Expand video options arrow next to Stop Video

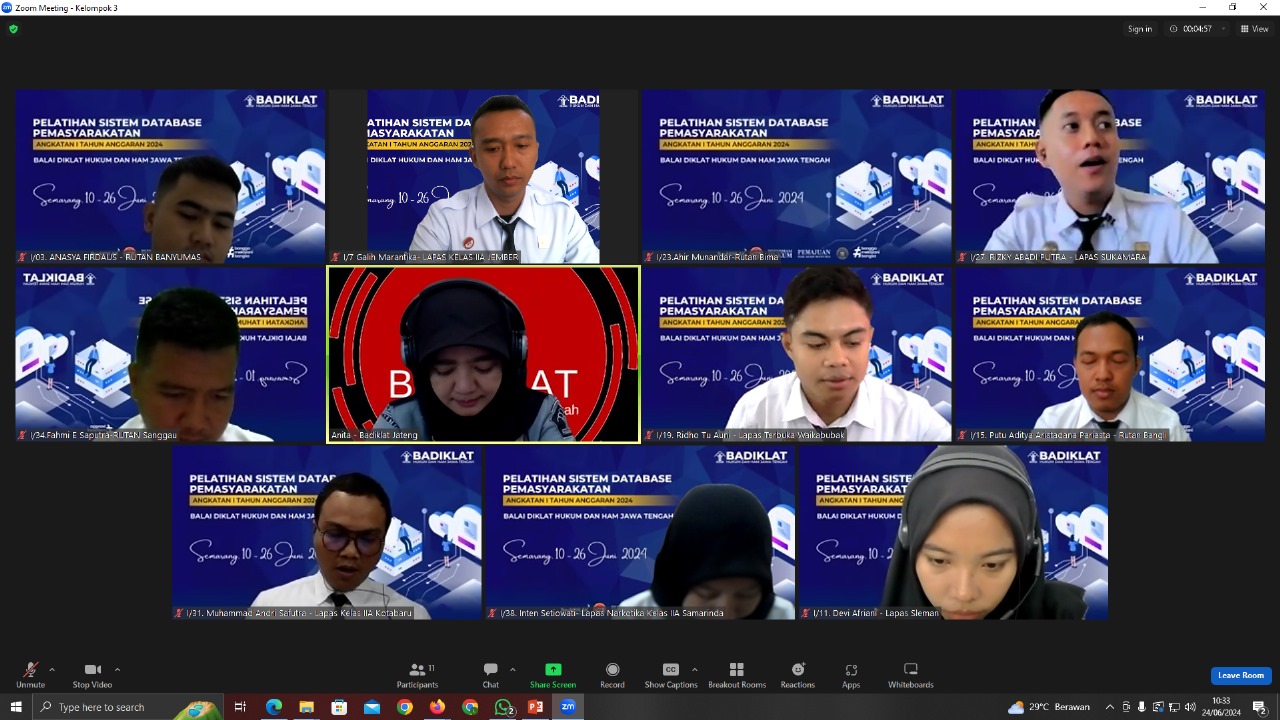(x=117, y=670)
